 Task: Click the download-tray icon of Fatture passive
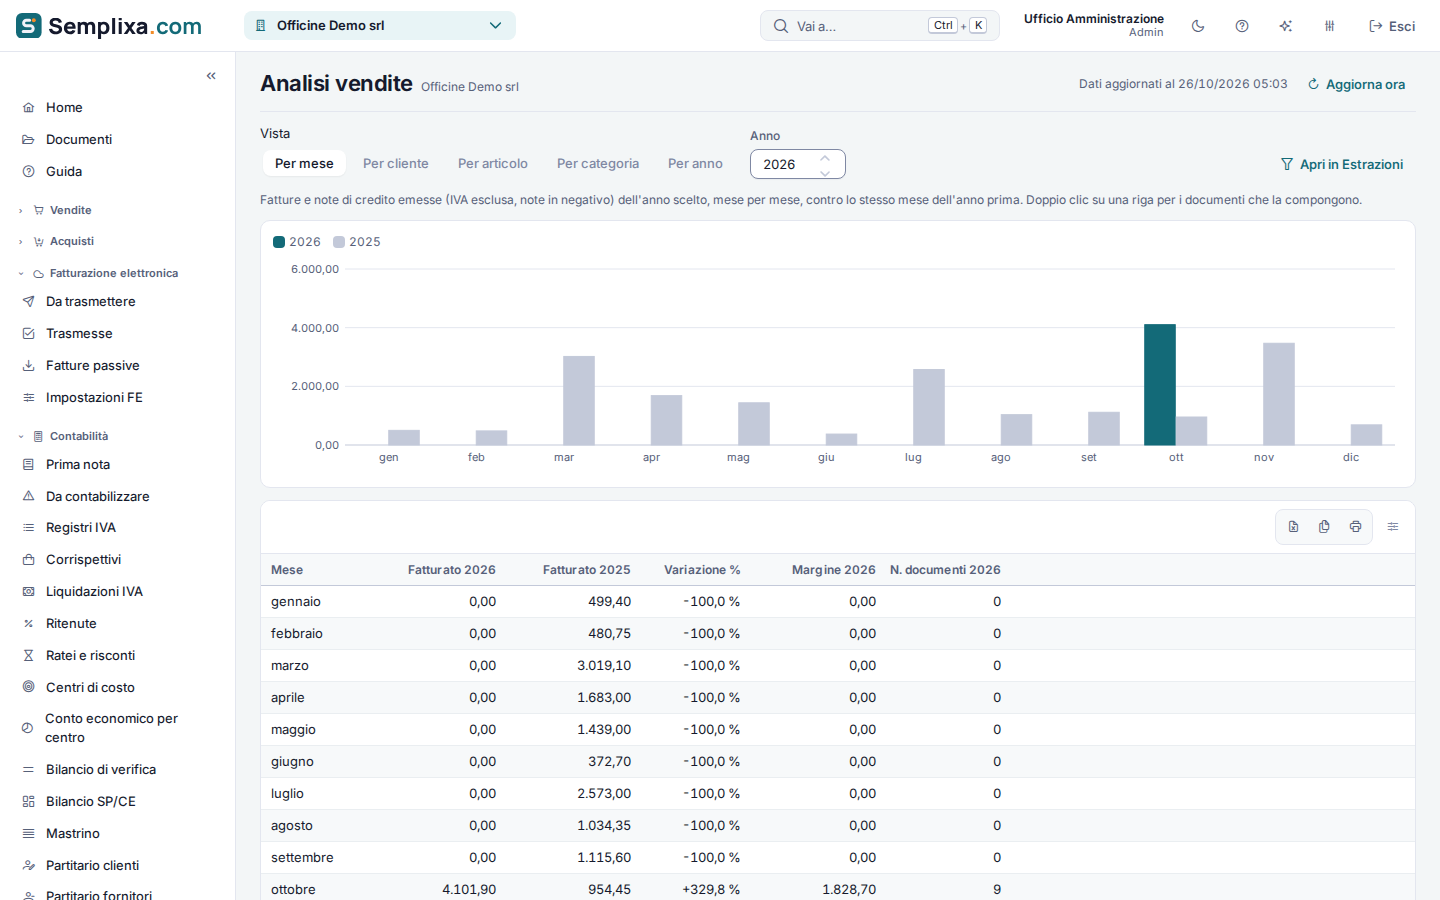pyautogui.click(x=29, y=366)
